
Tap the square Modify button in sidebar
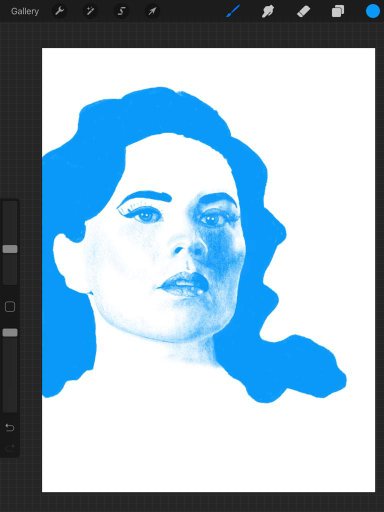point(10,307)
